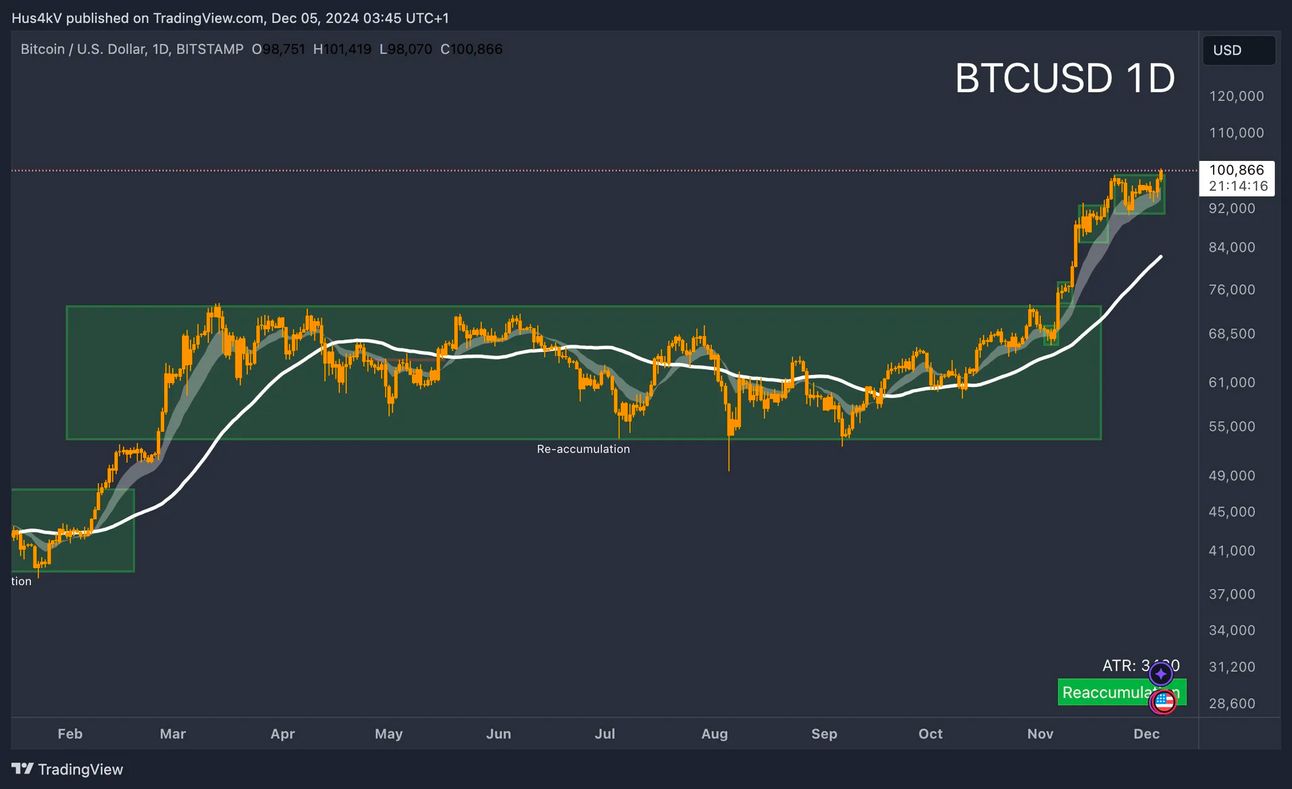Click the countdown timer 21:14:16 label

tap(1237, 186)
